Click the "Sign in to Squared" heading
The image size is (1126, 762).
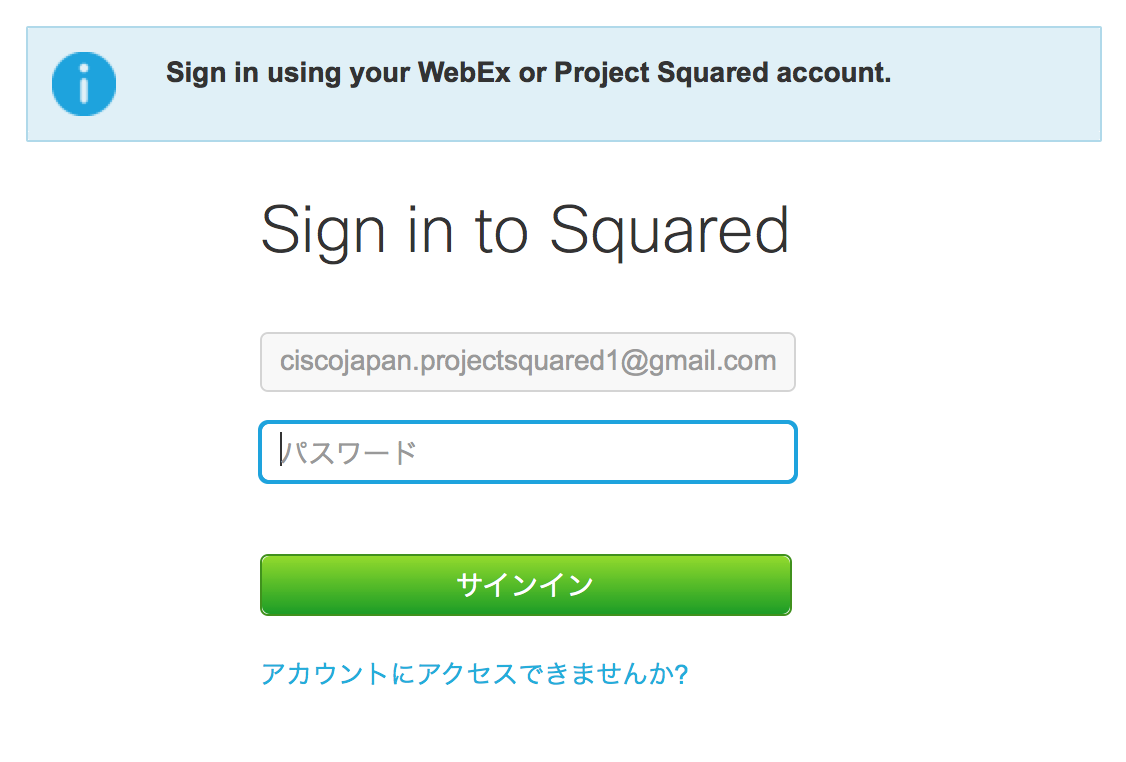point(525,230)
